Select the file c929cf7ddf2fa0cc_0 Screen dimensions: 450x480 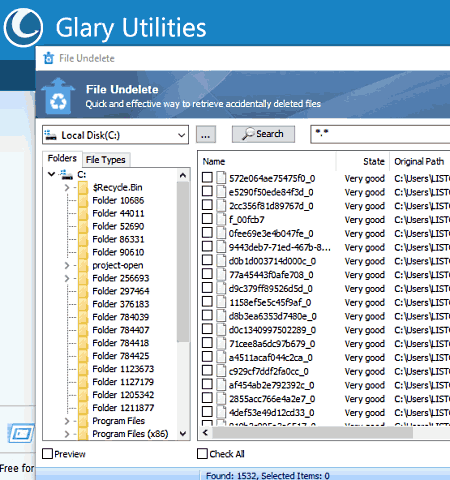(x=269, y=371)
